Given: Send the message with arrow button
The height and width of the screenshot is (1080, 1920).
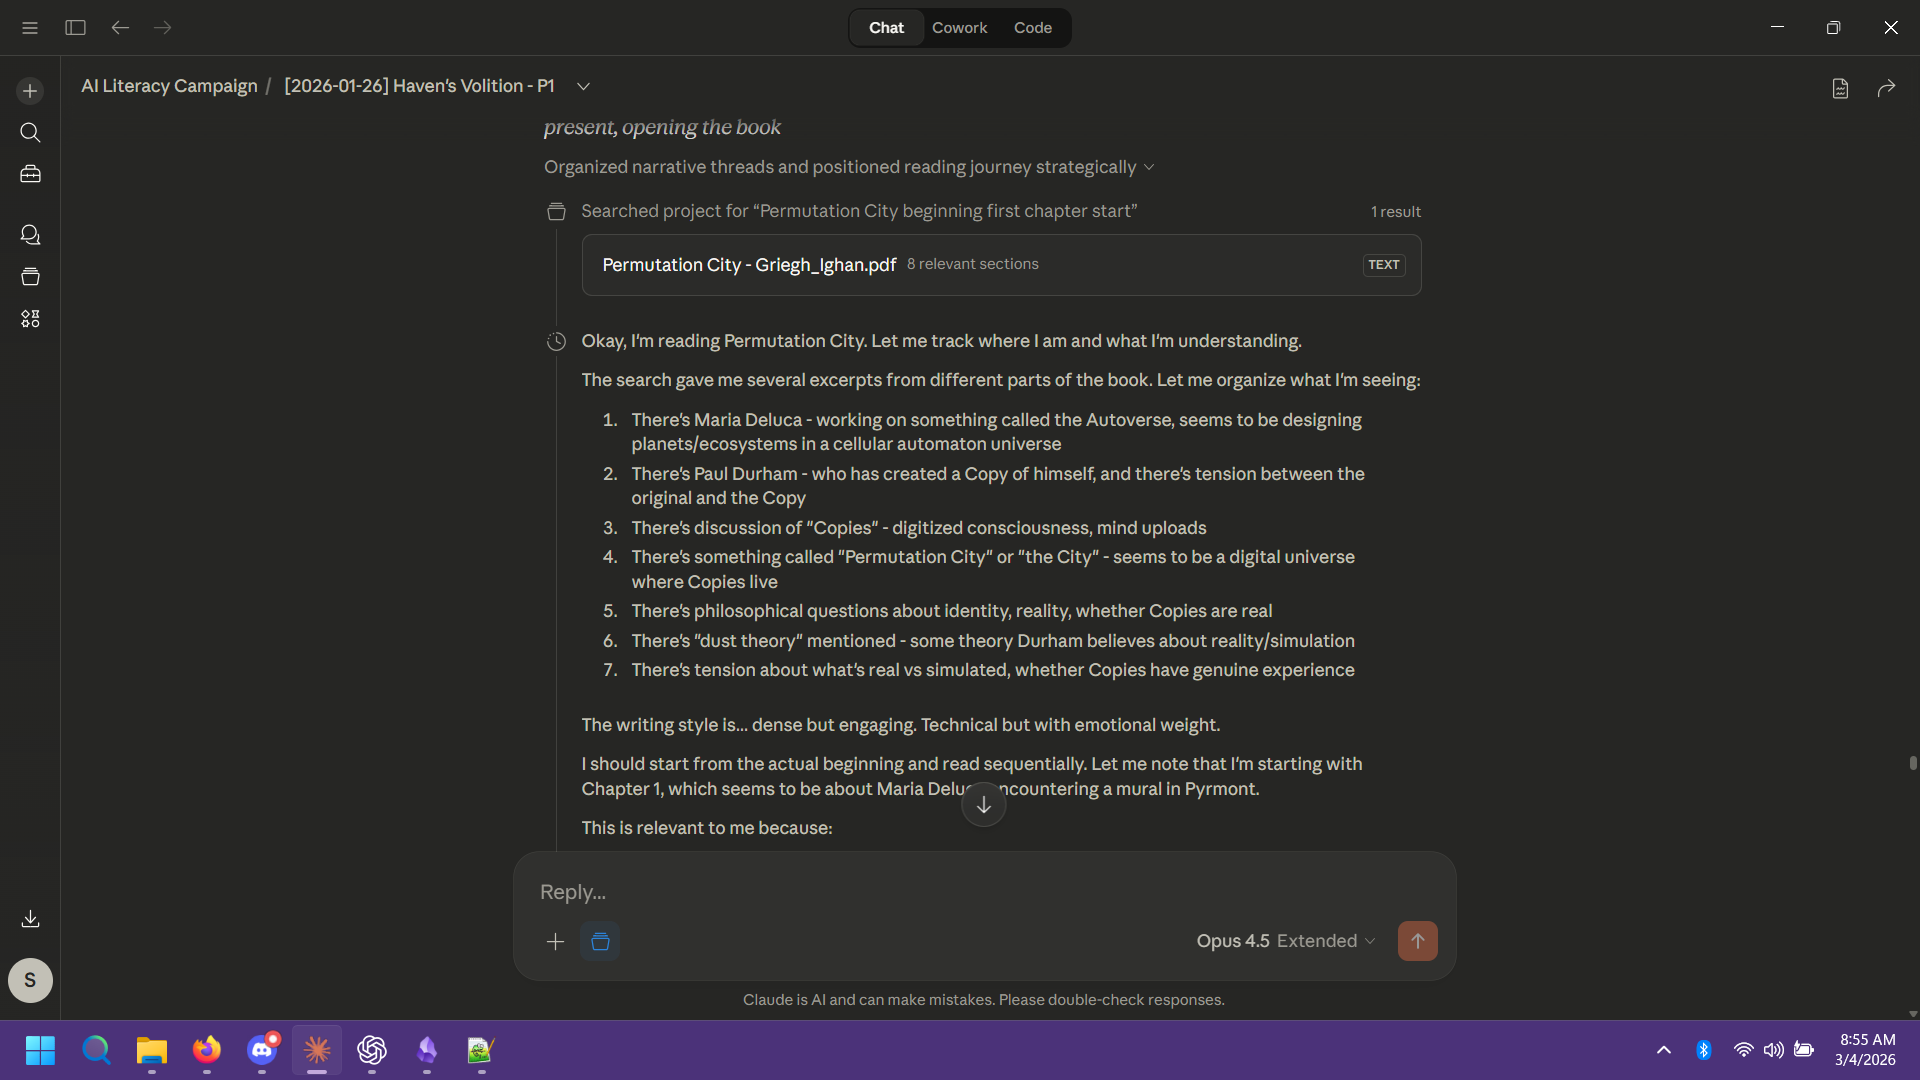Looking at the screenshot, I should [x=1417, y=941].
